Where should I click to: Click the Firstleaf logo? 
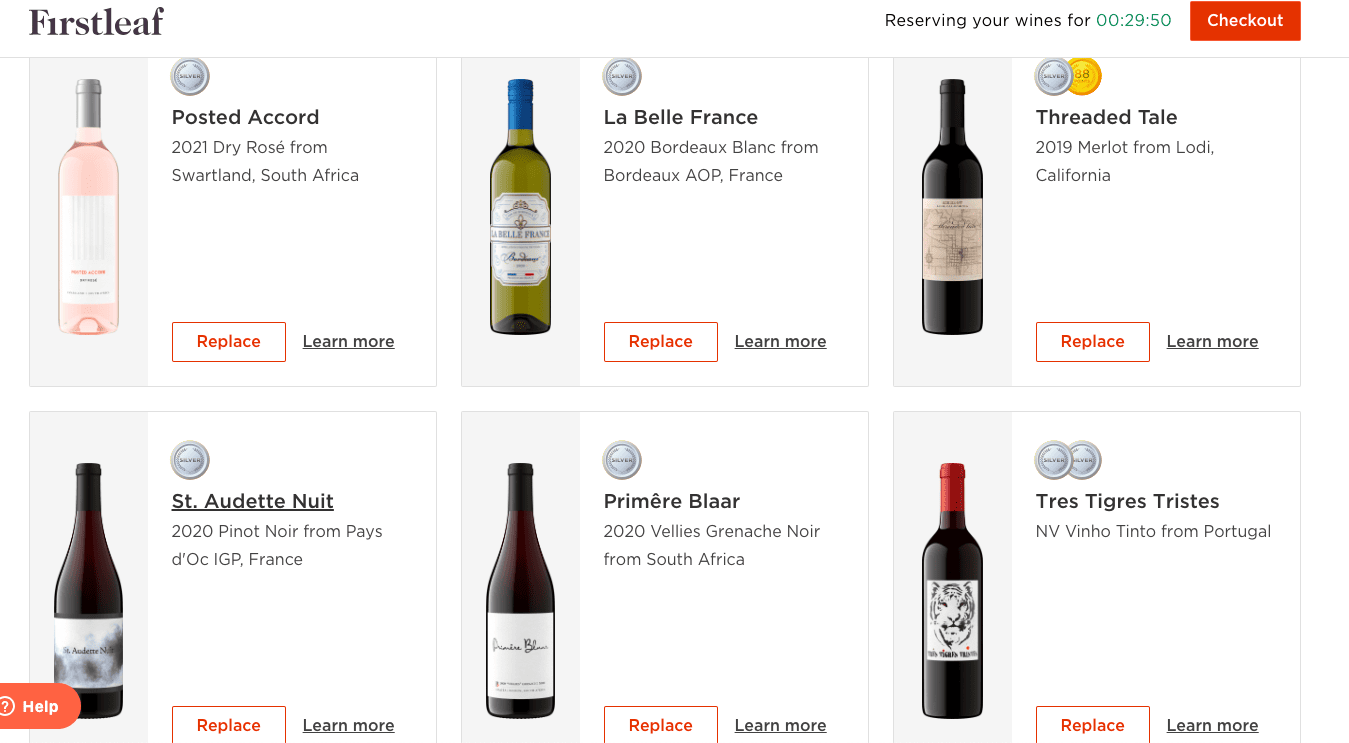(96, 22)
